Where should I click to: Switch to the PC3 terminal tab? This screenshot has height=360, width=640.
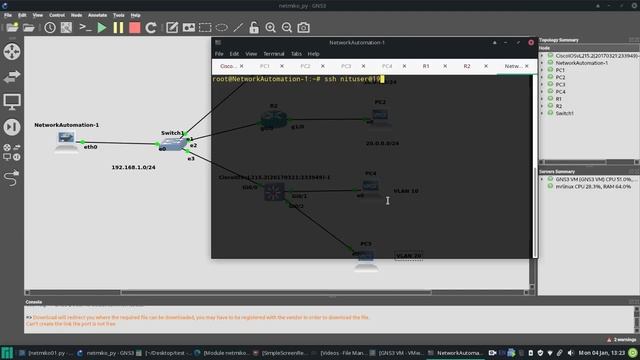(x=346, y=66)
